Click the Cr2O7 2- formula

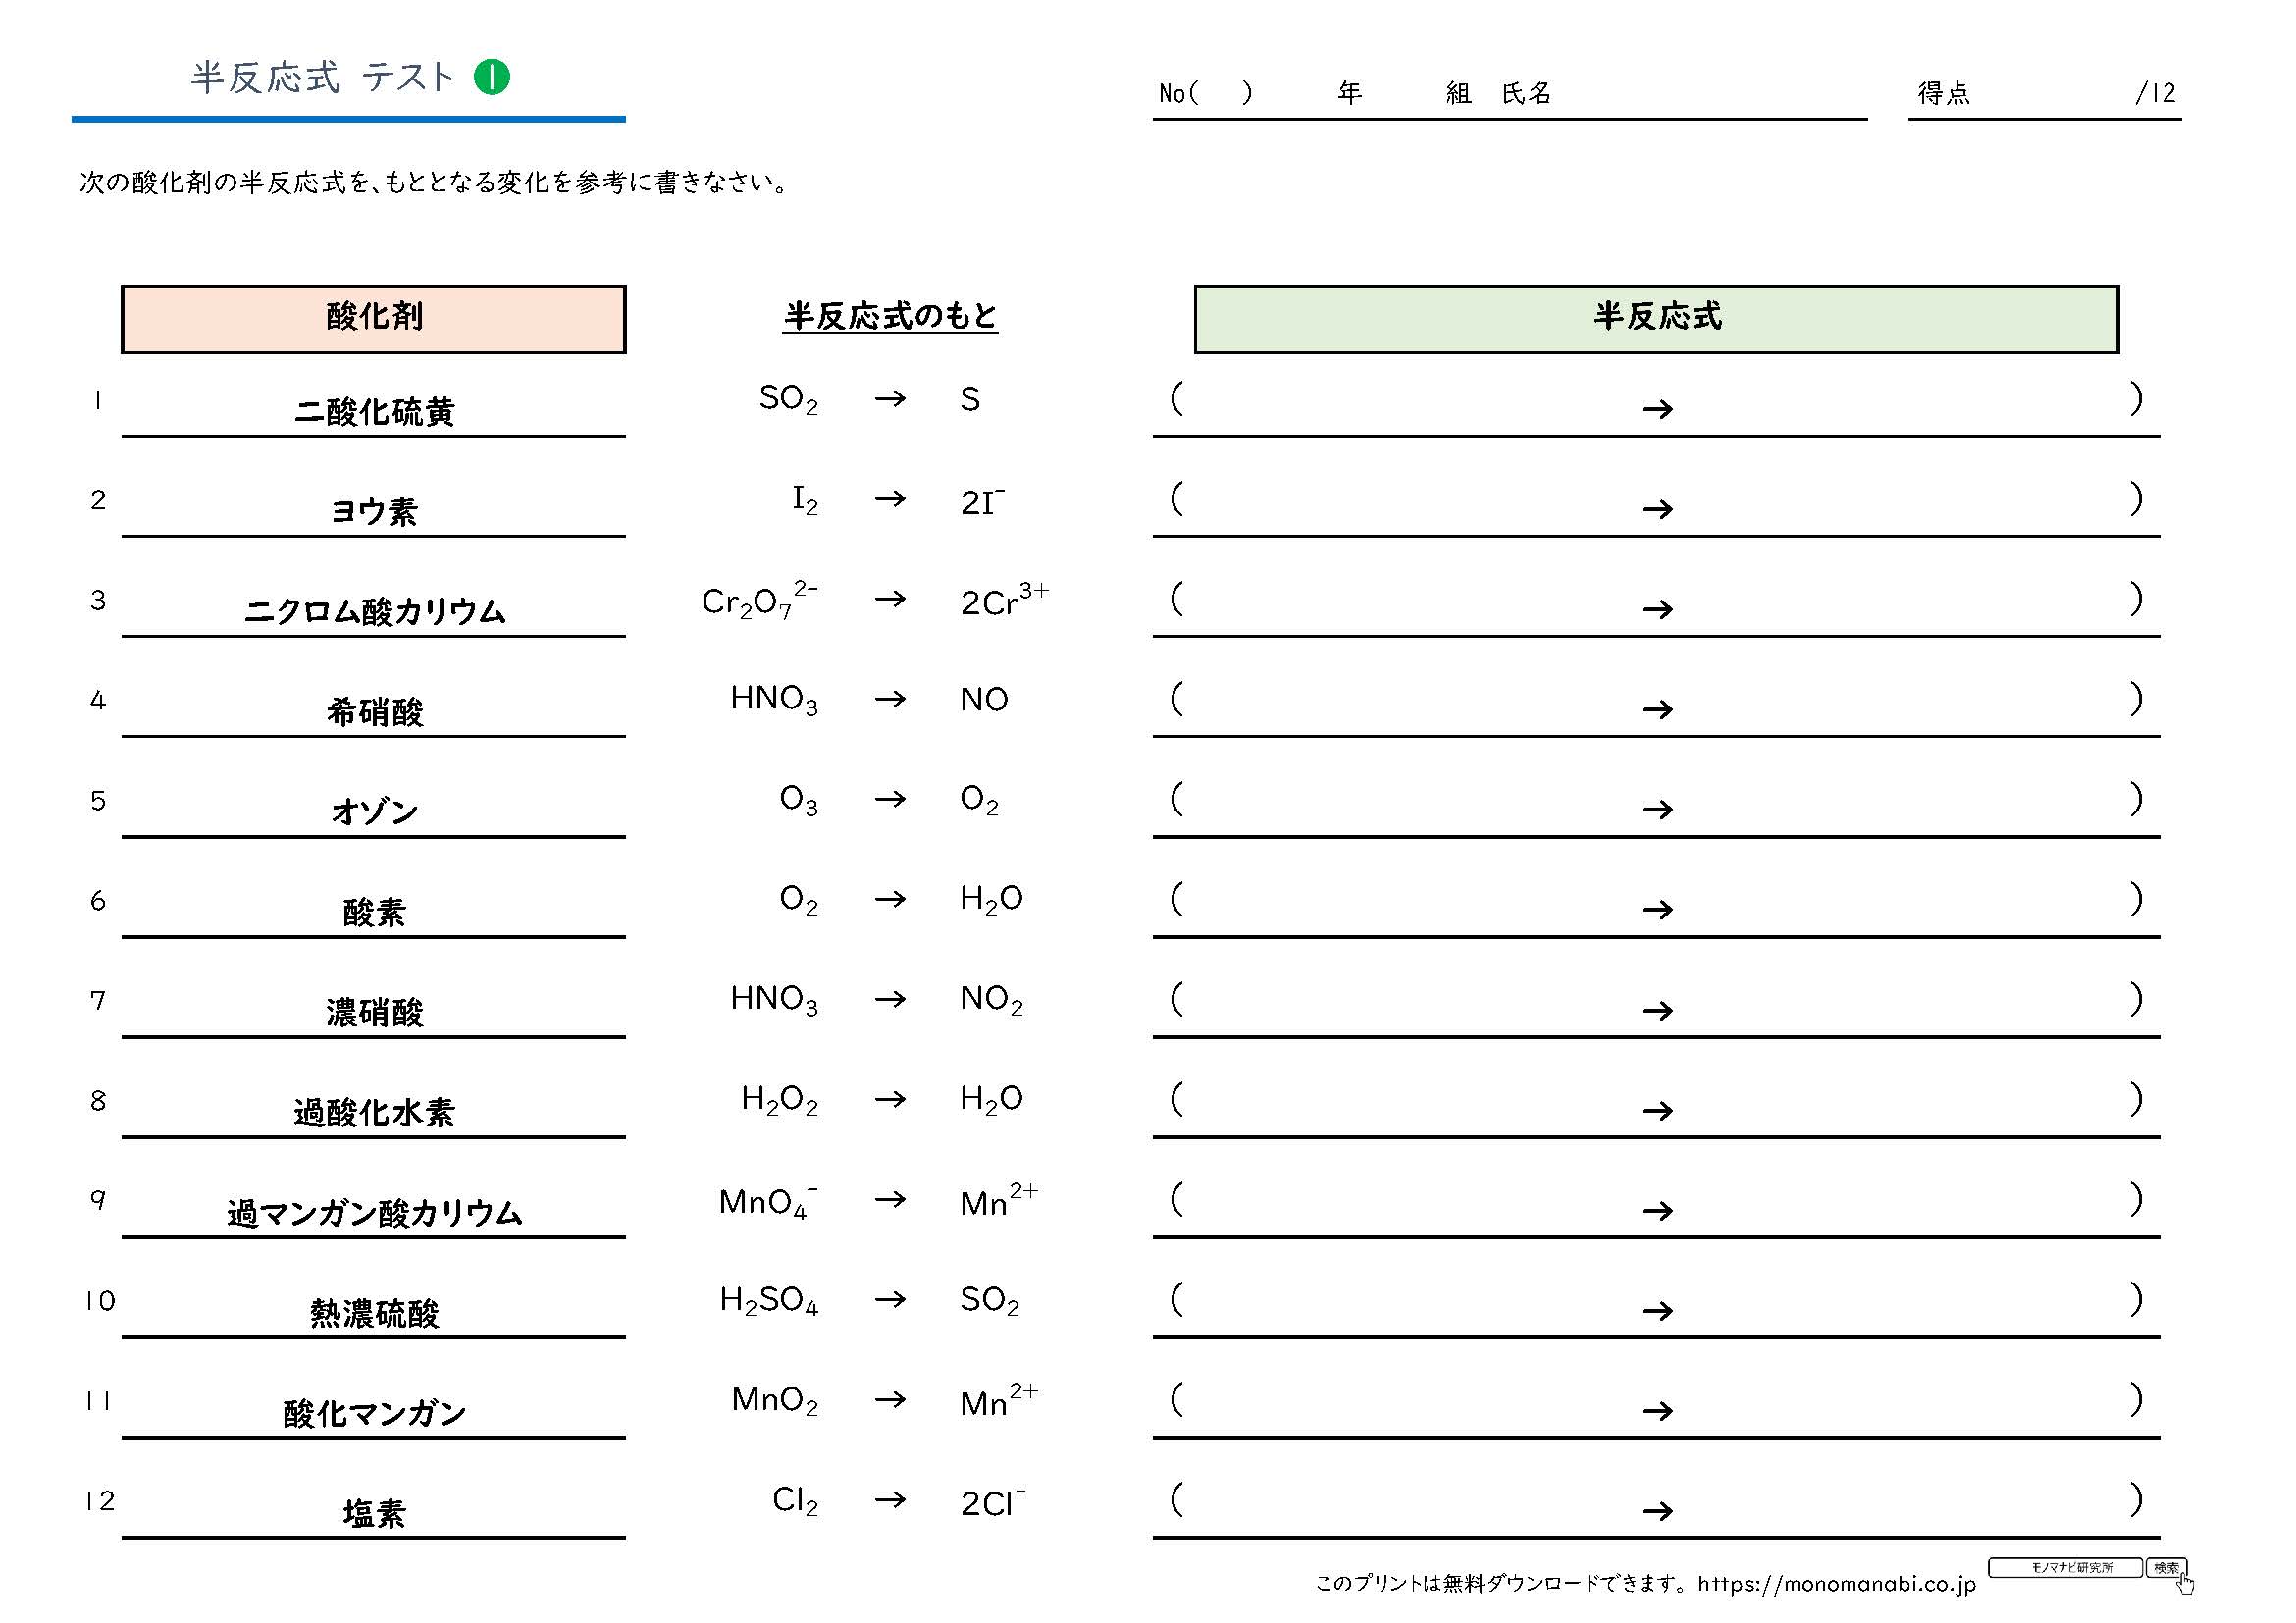(x=760, y=600)
